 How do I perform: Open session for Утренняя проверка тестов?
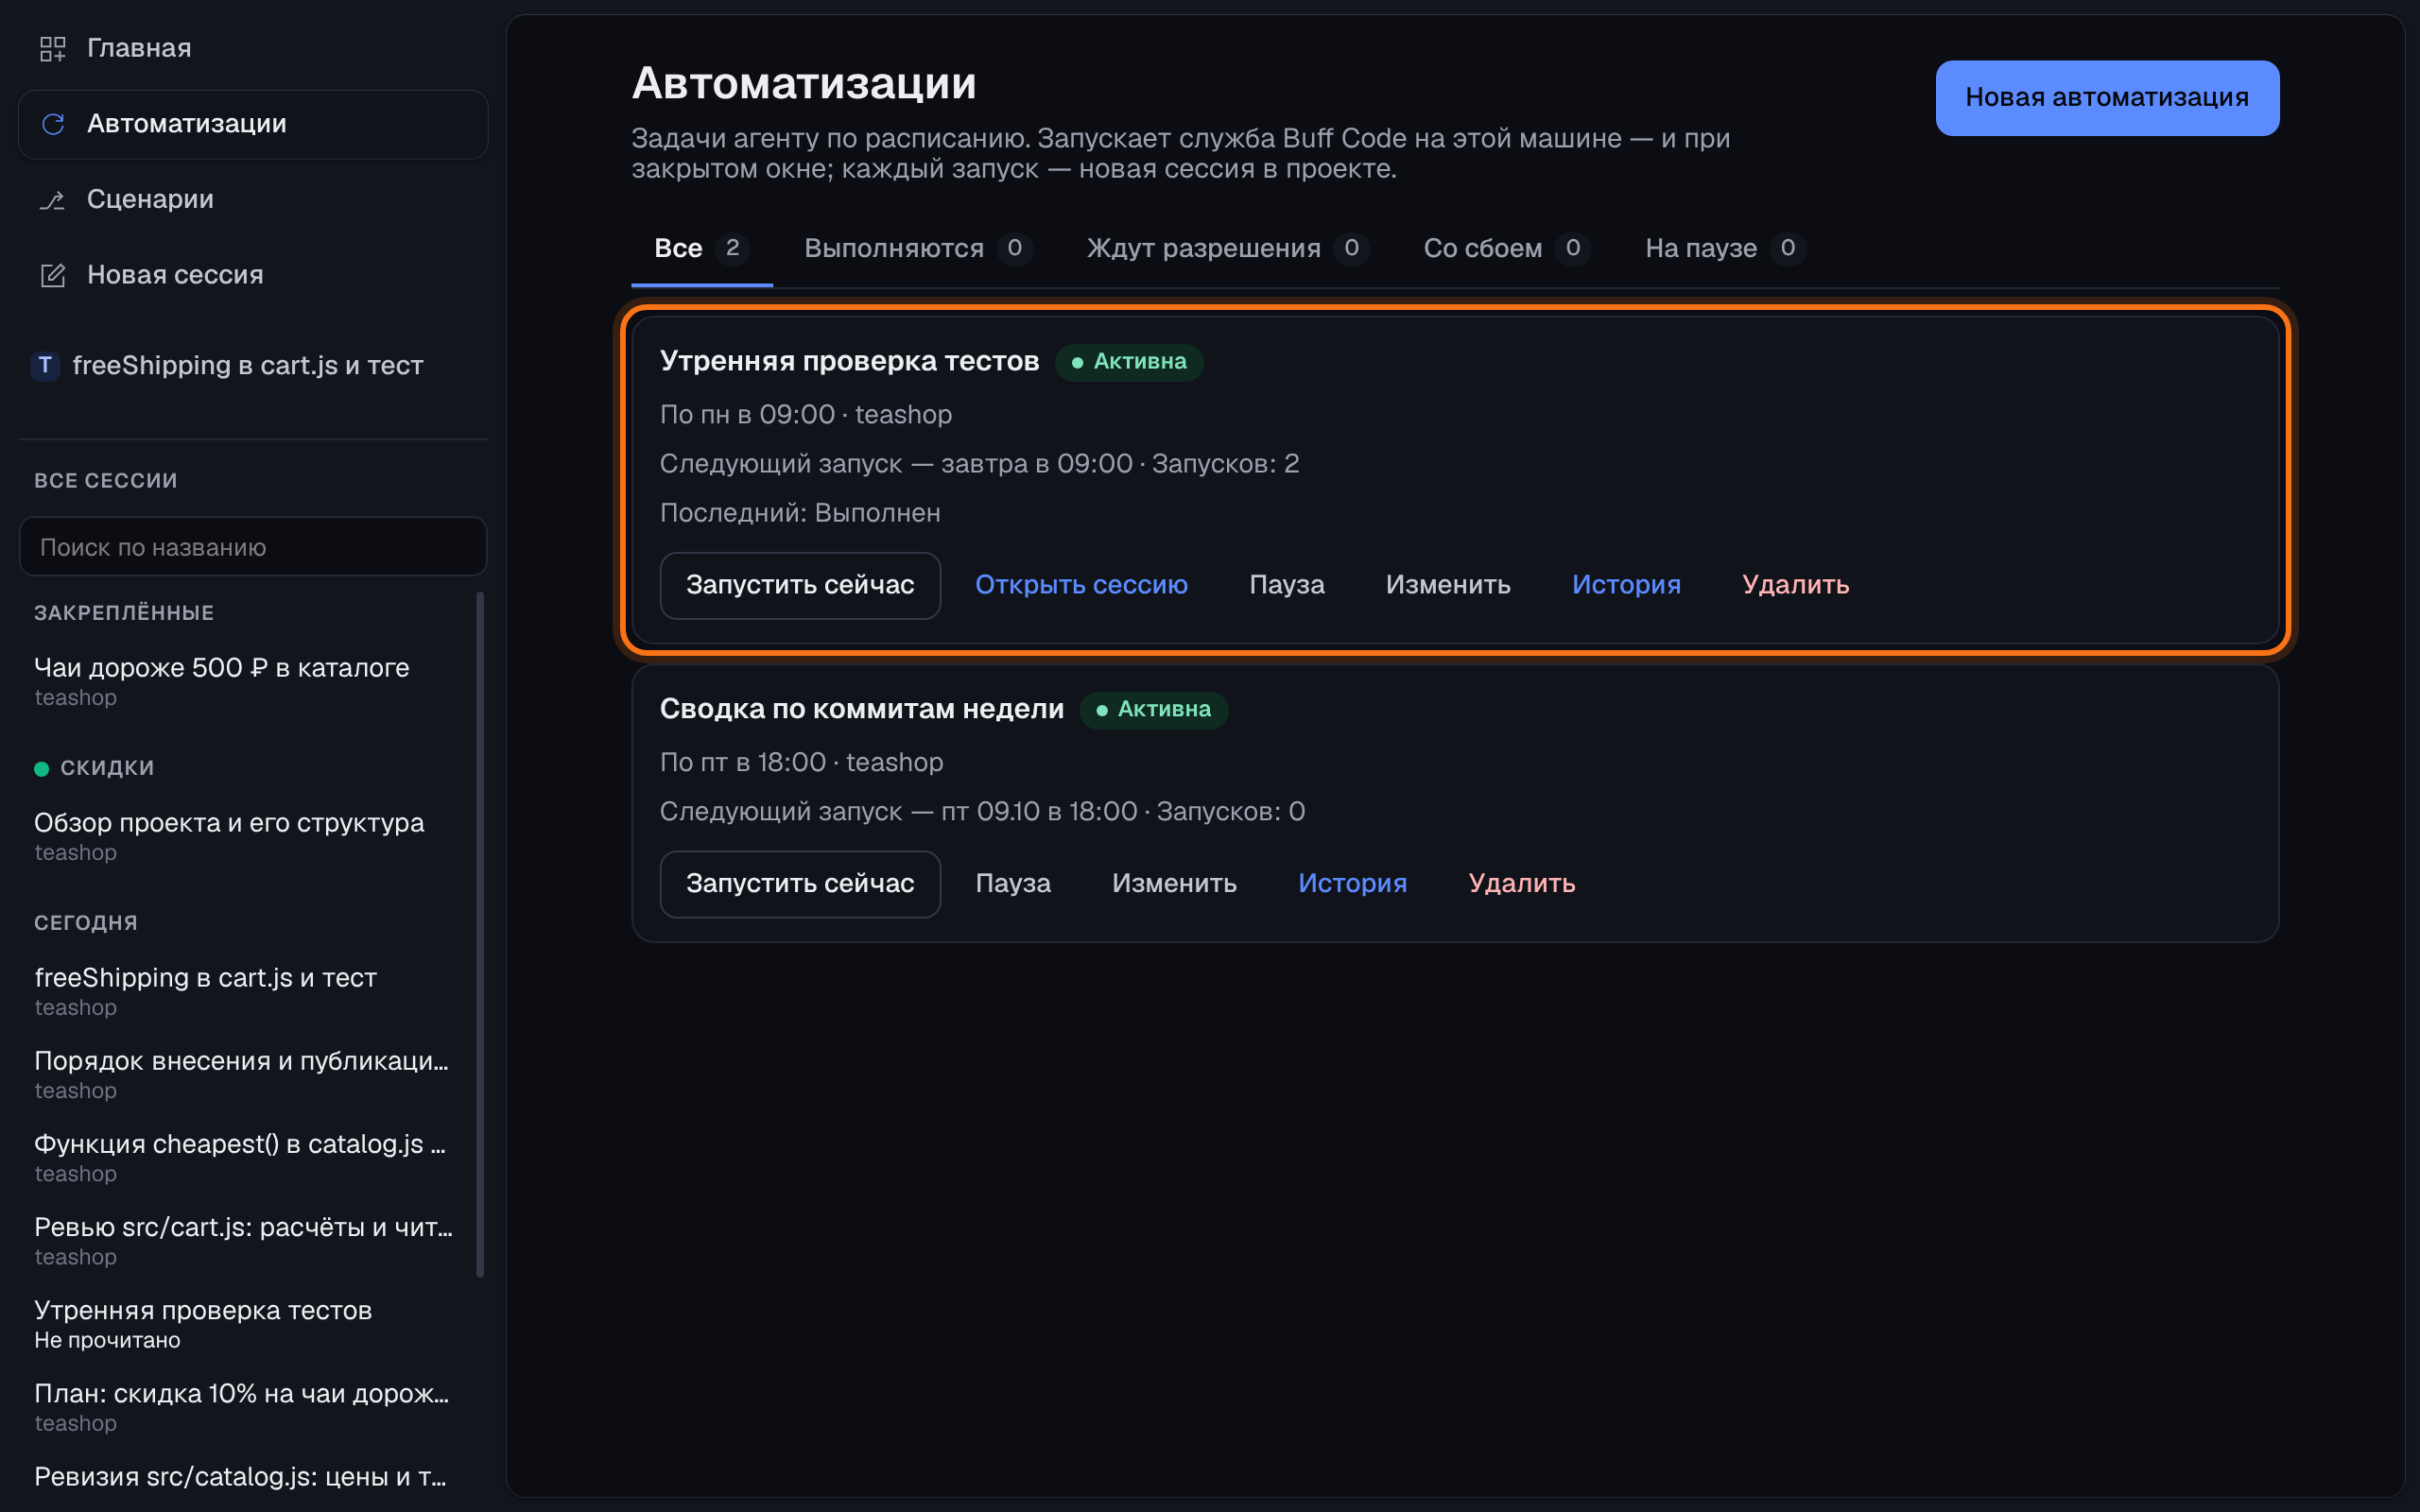1081,585
